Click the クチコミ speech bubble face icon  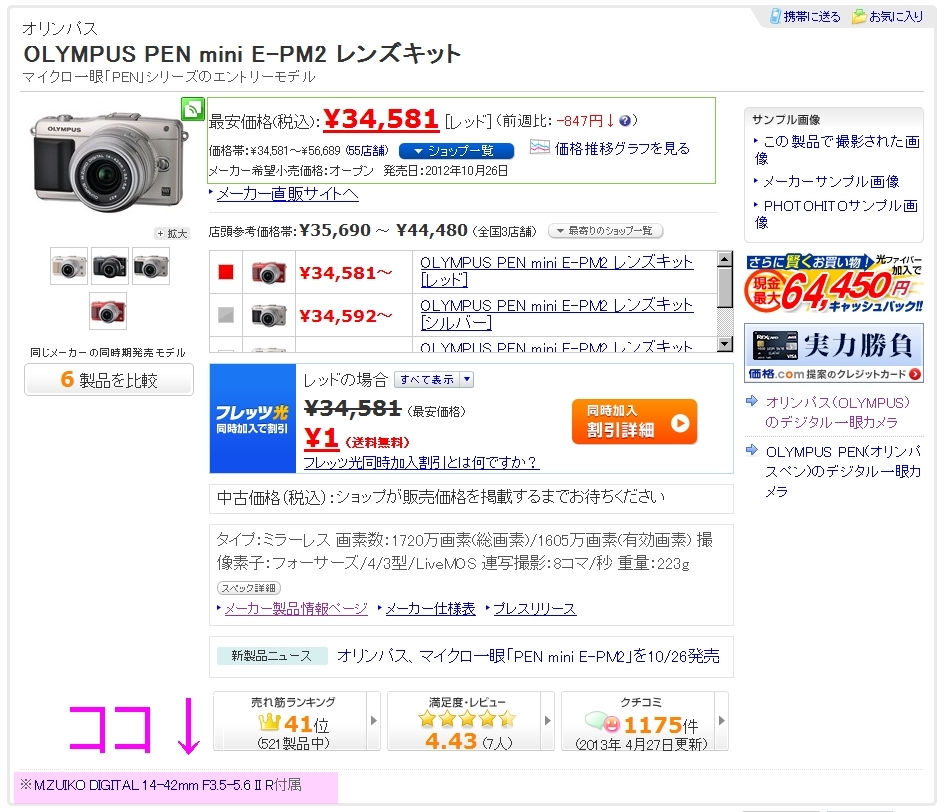pyautogui.click(x=602, y=721)
